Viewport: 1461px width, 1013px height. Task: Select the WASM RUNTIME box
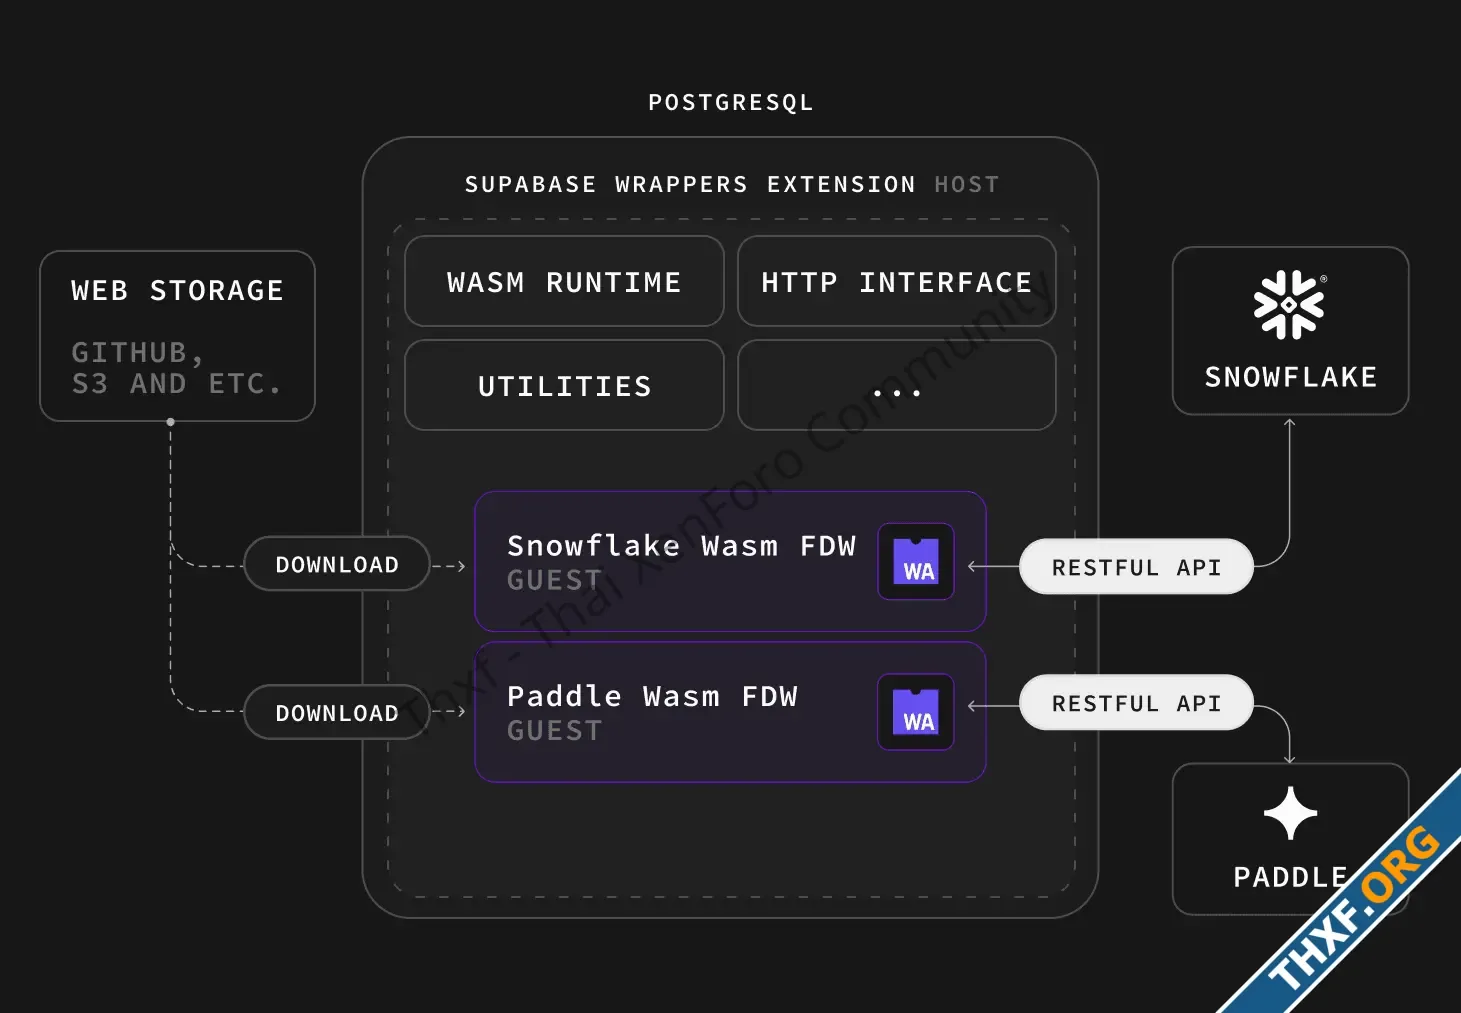(x=564, y=281)
